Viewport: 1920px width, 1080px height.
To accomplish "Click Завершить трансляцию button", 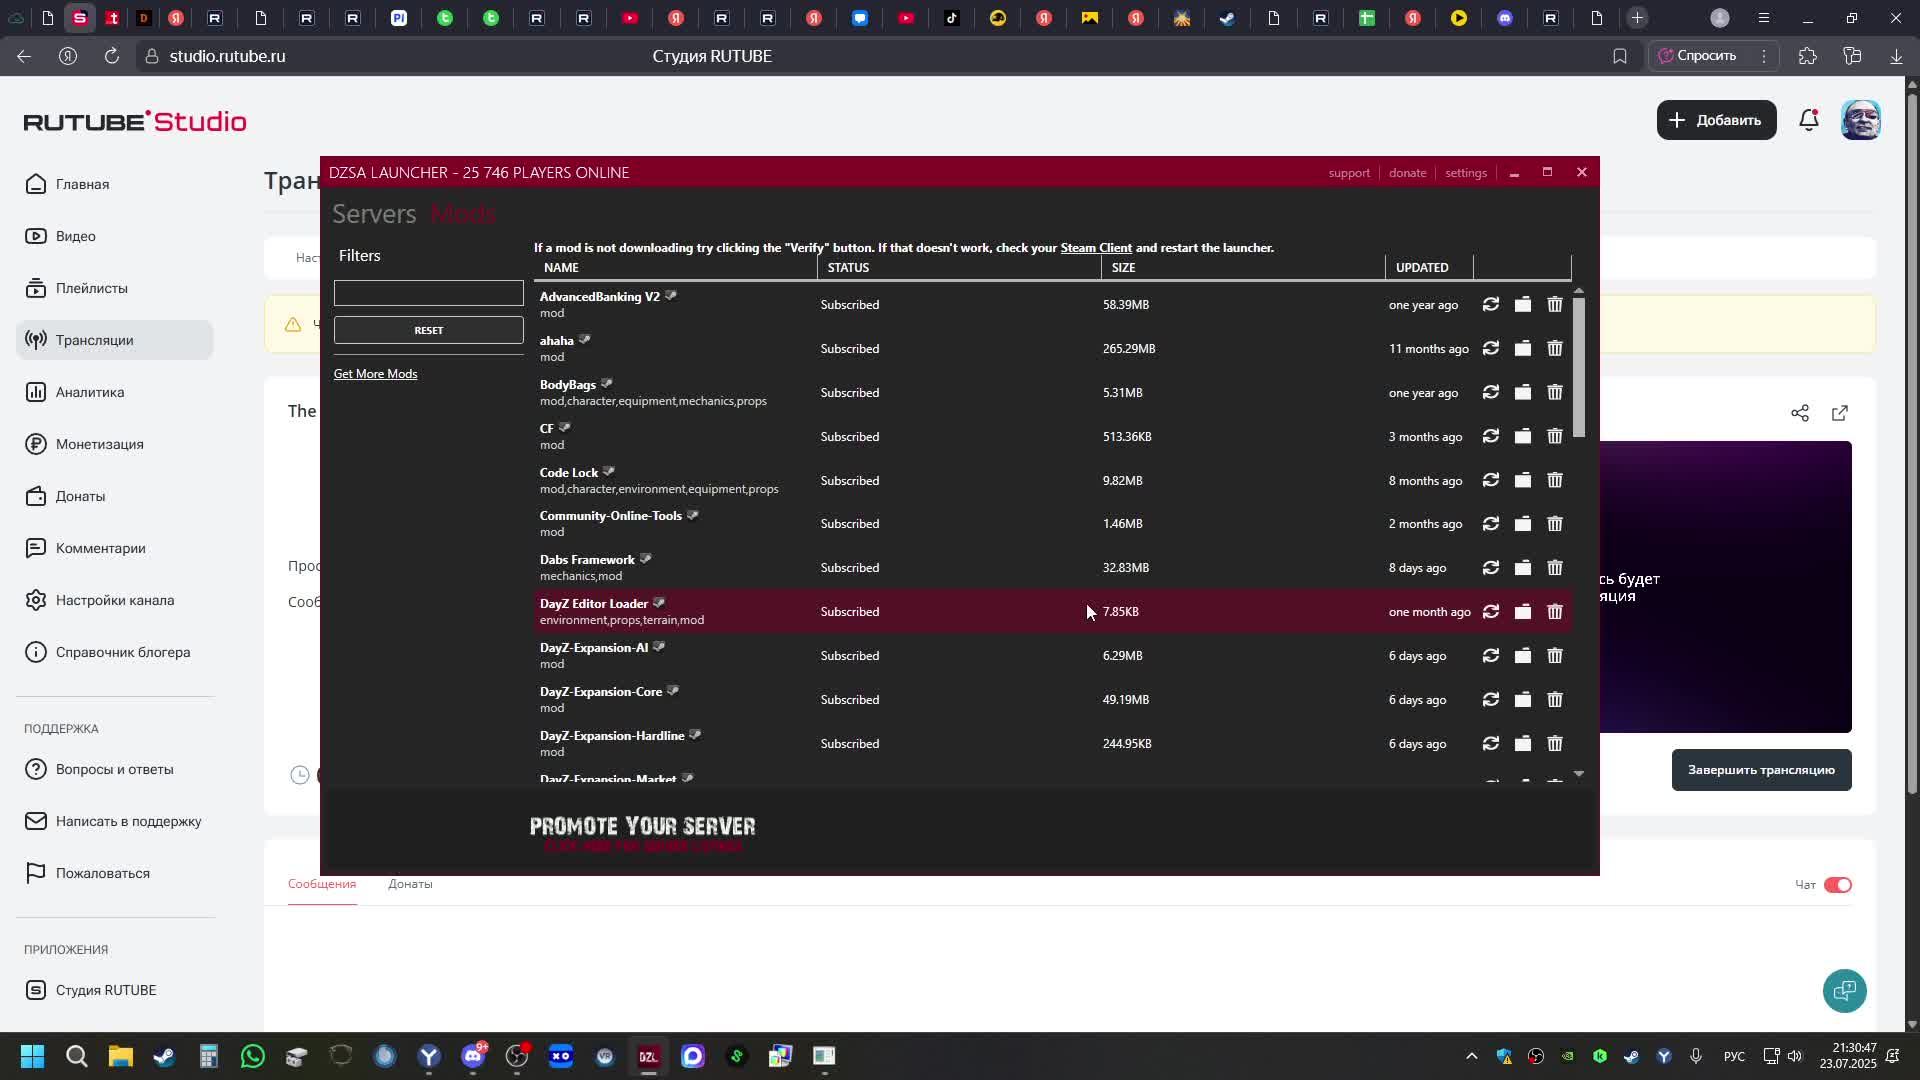I will pos(1761,770).
